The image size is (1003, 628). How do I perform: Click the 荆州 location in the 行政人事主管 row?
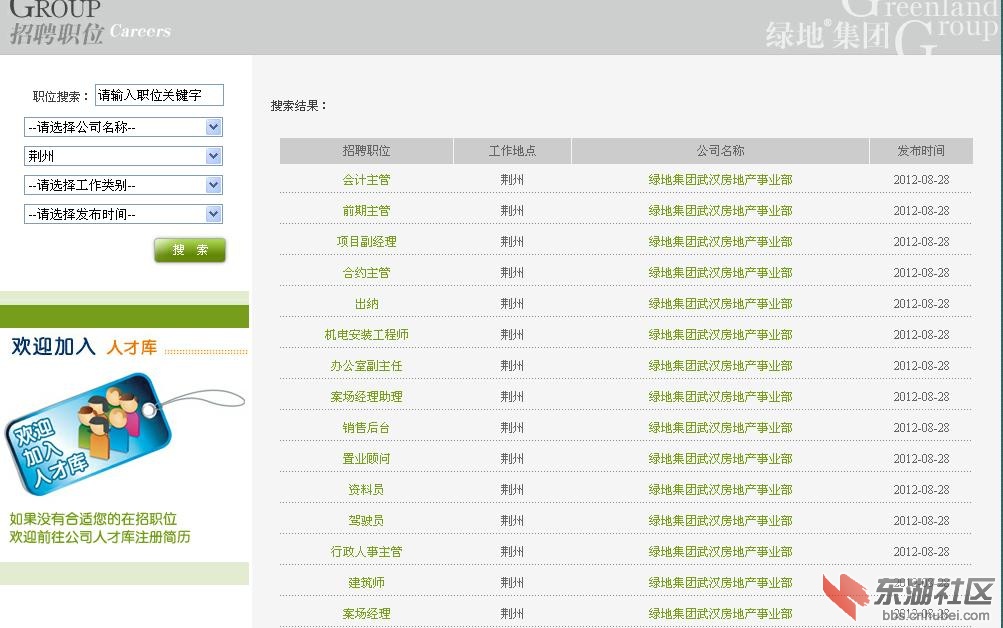tap(512, 552)
